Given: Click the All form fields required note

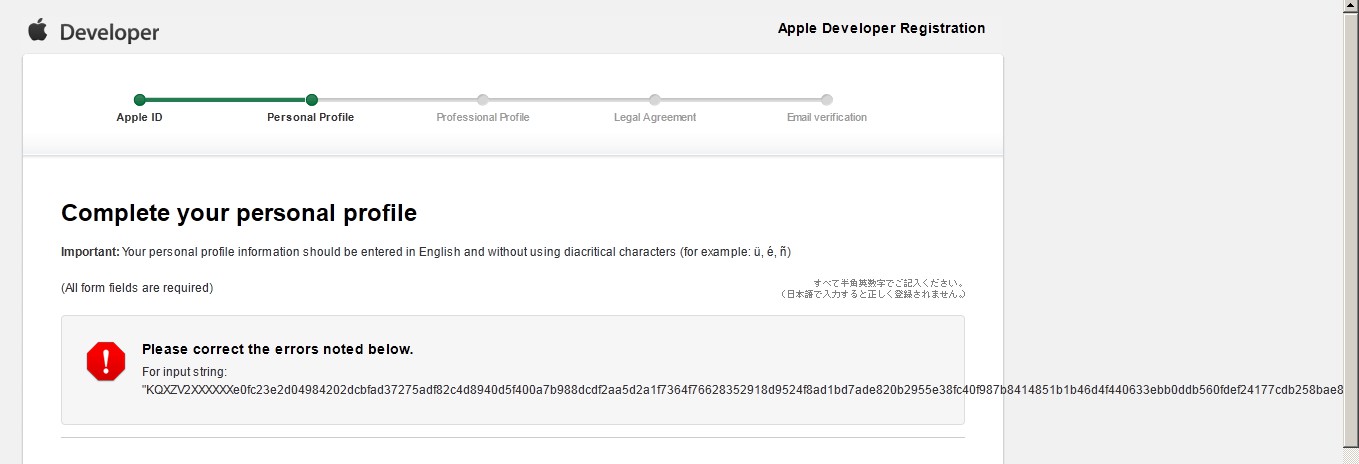Looking at the screenshot, I should (137, 288).
